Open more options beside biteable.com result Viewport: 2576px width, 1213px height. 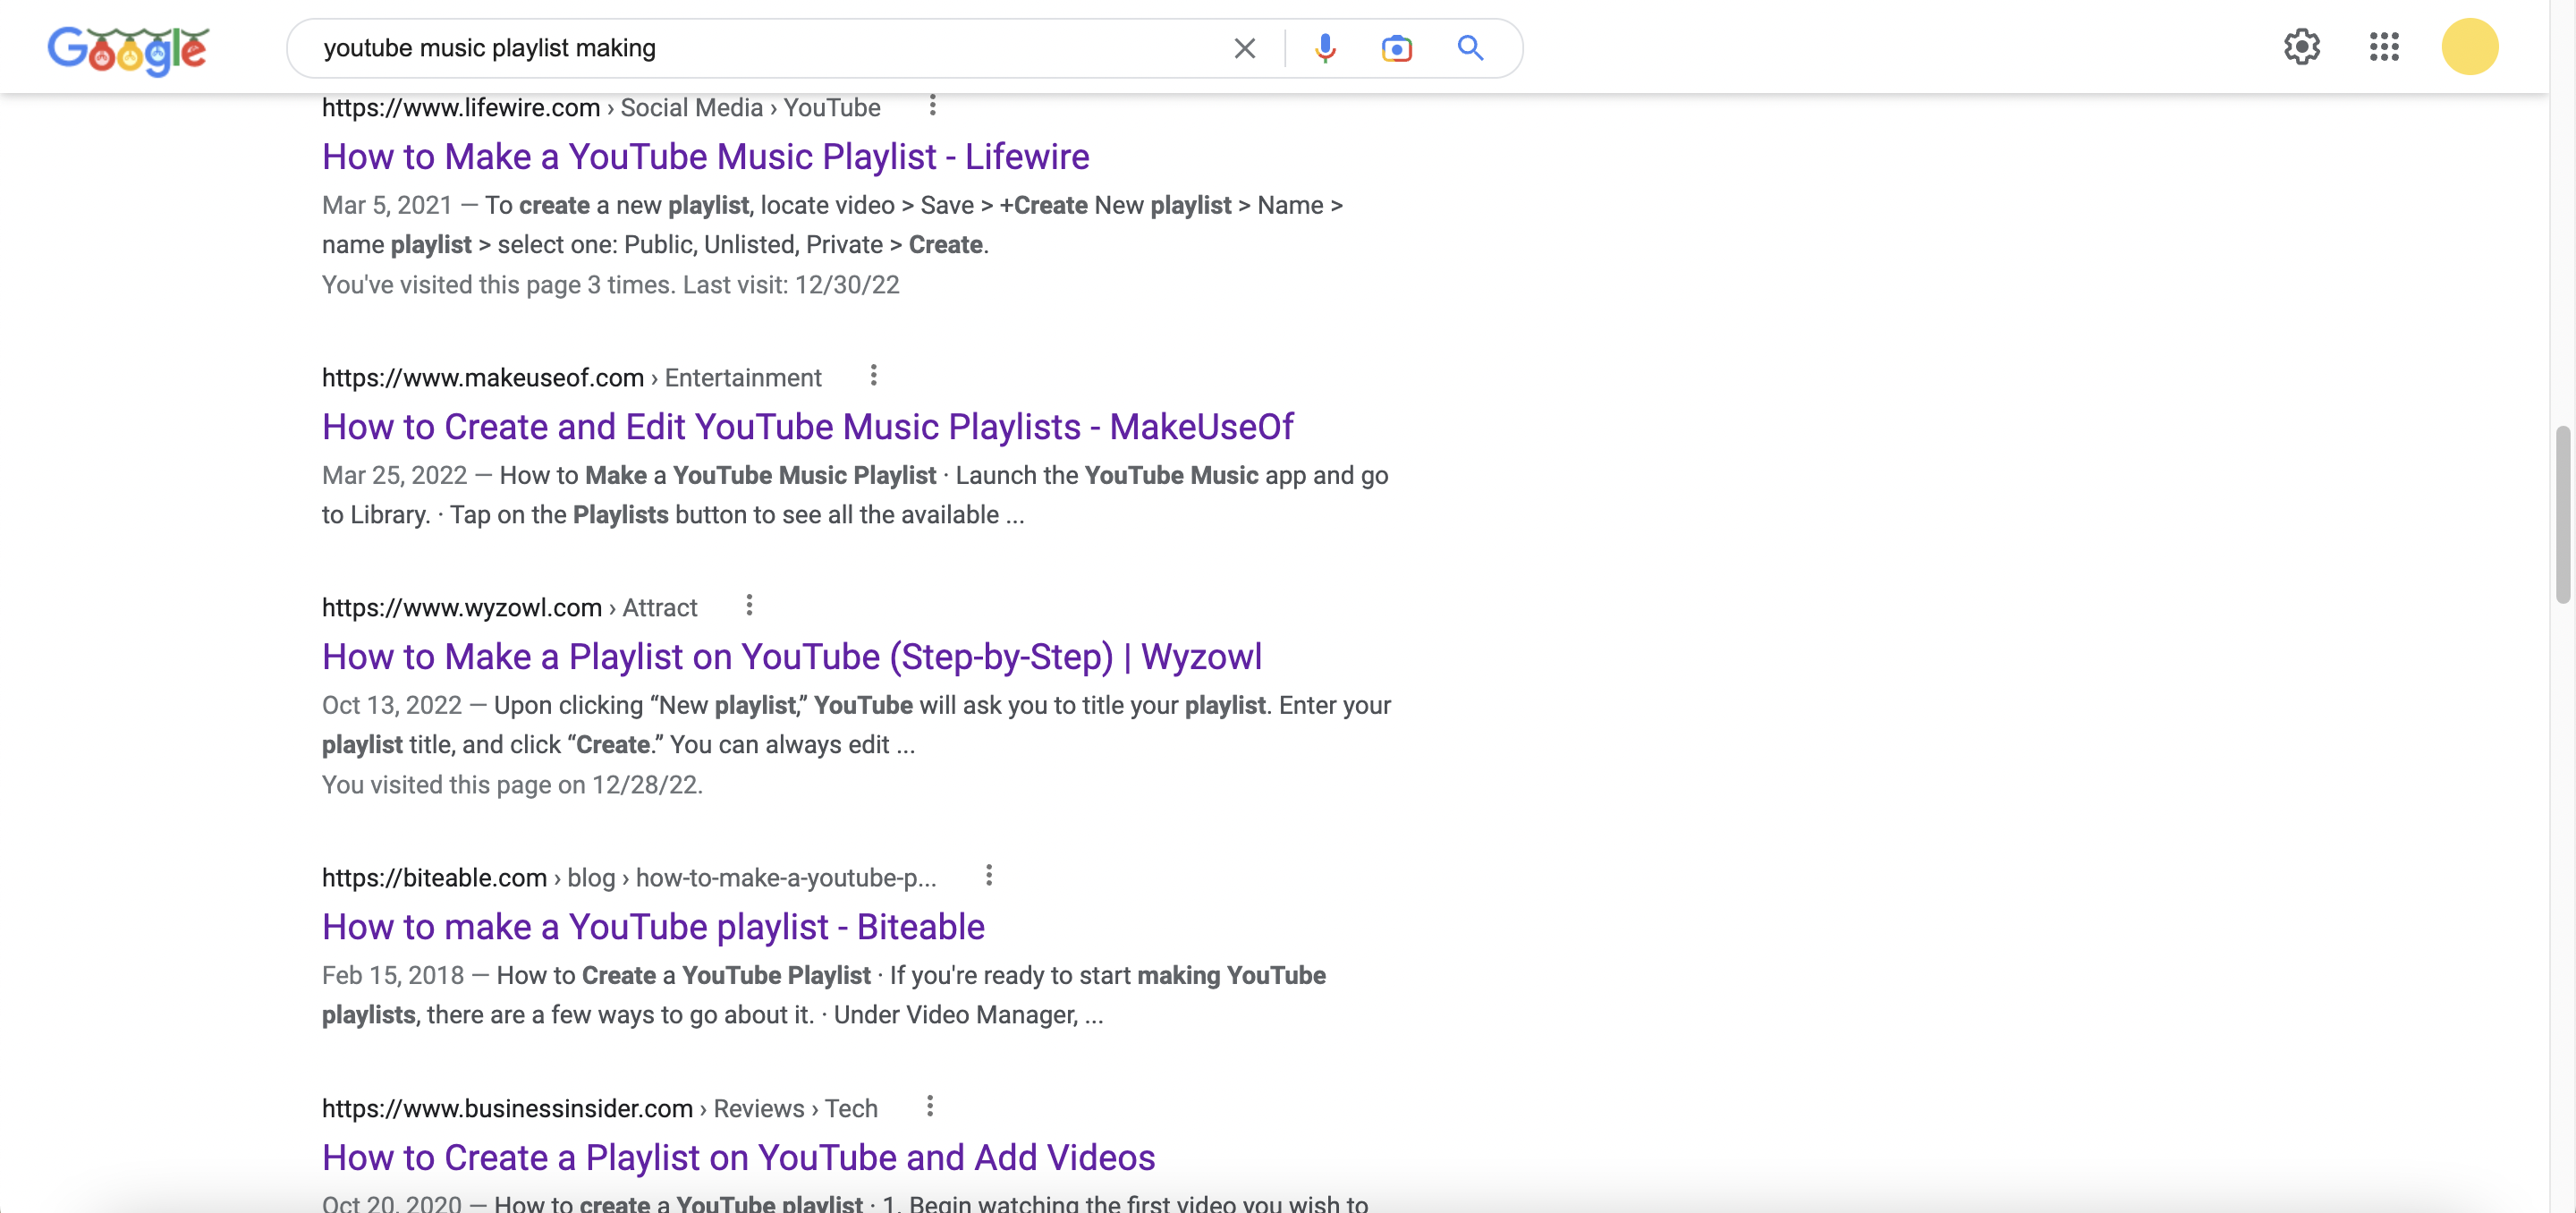coord(988,875)
